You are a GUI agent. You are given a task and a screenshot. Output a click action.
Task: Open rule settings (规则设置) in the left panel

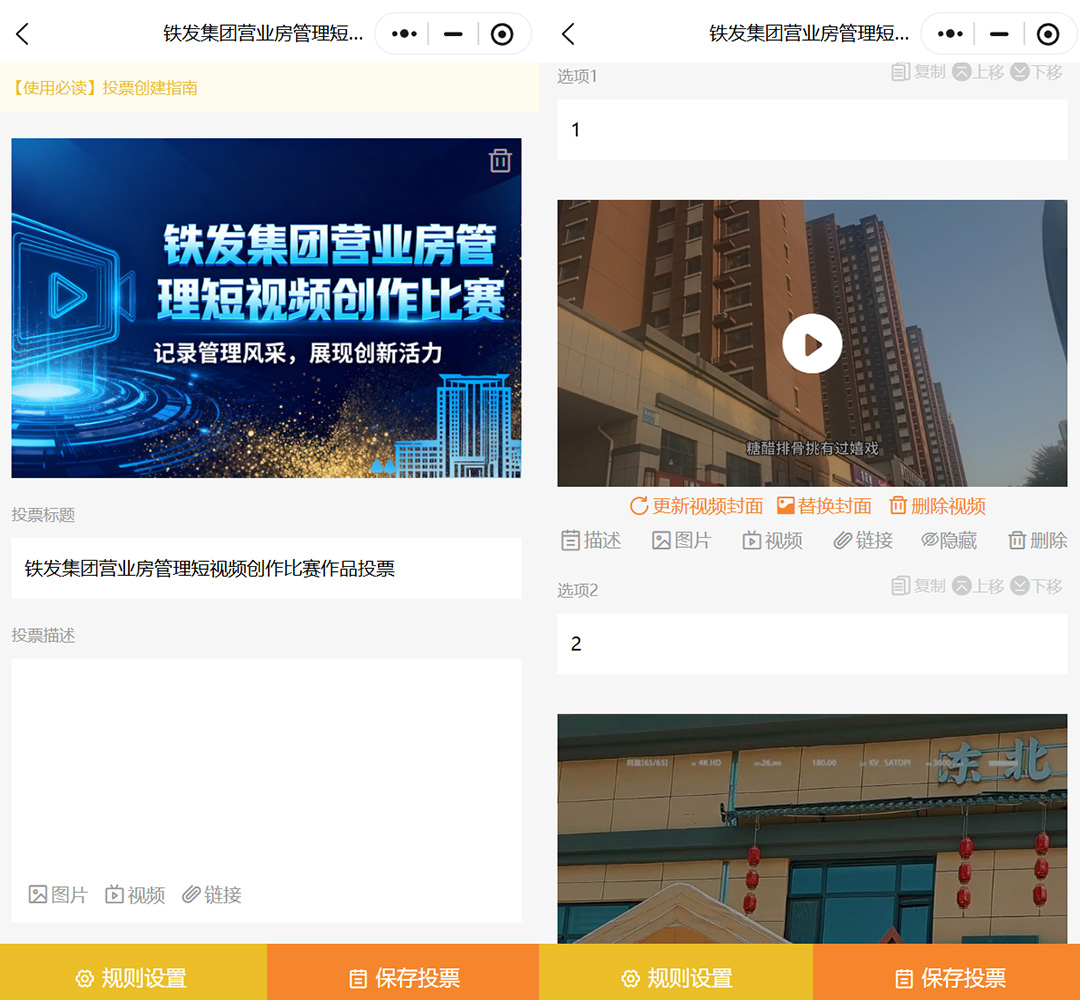coord(133,977)
